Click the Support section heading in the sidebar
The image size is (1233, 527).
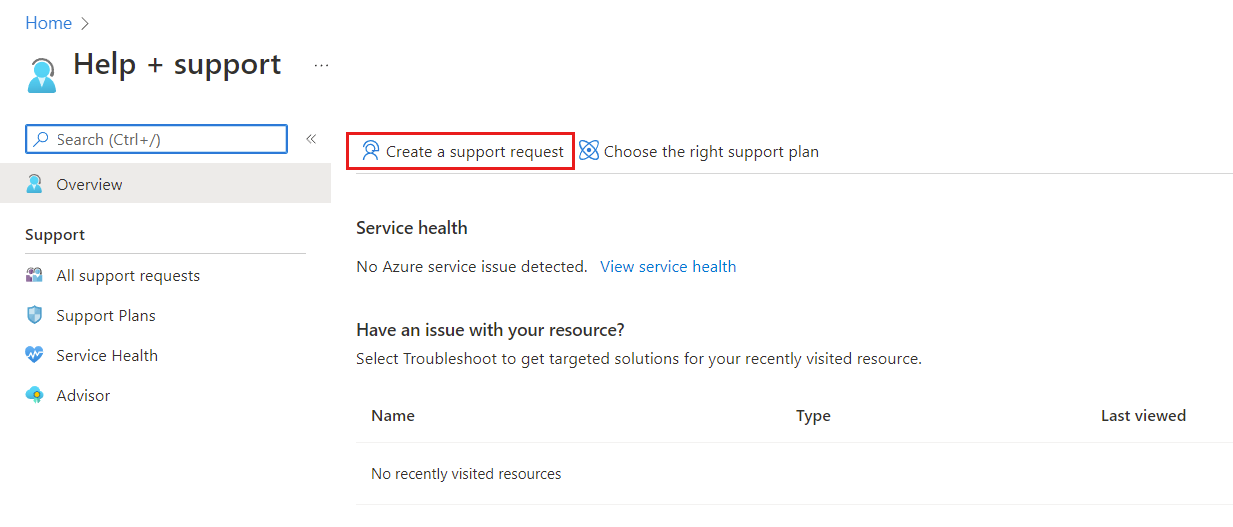[55, 235]
